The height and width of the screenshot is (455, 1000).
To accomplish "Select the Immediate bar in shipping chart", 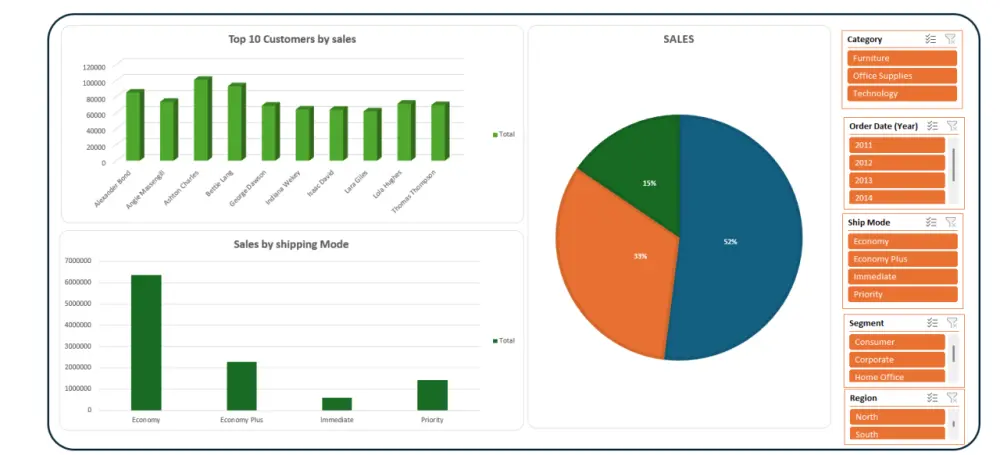I will click(x=337, y=404).
